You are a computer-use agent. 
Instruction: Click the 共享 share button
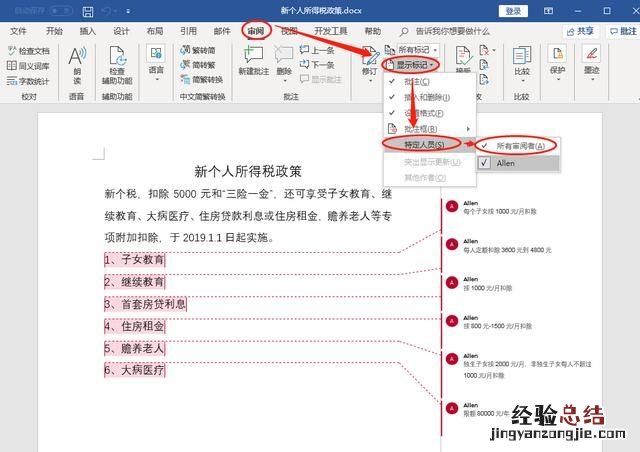pyautogui.click(x=580, y=31)
